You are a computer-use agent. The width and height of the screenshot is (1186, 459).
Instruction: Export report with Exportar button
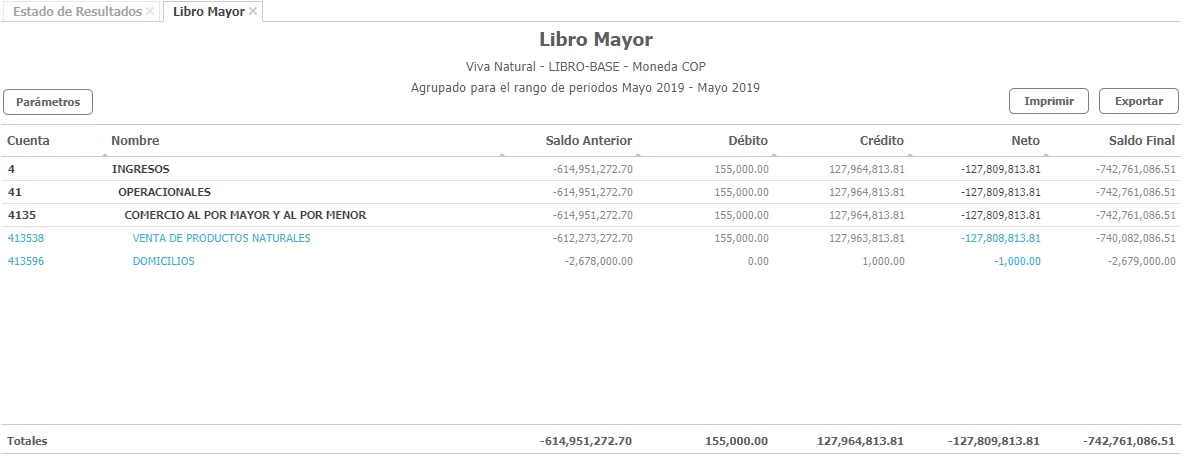(x=1138, y=101)
